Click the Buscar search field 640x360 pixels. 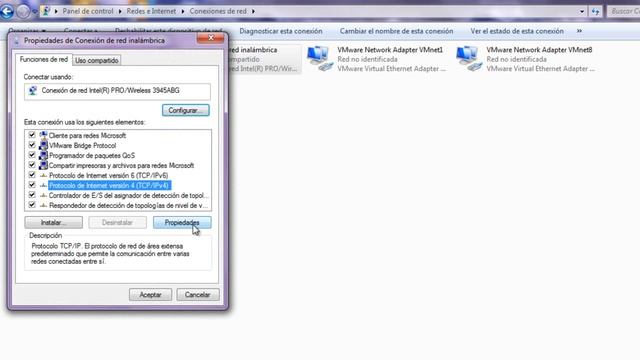[624, 11]
